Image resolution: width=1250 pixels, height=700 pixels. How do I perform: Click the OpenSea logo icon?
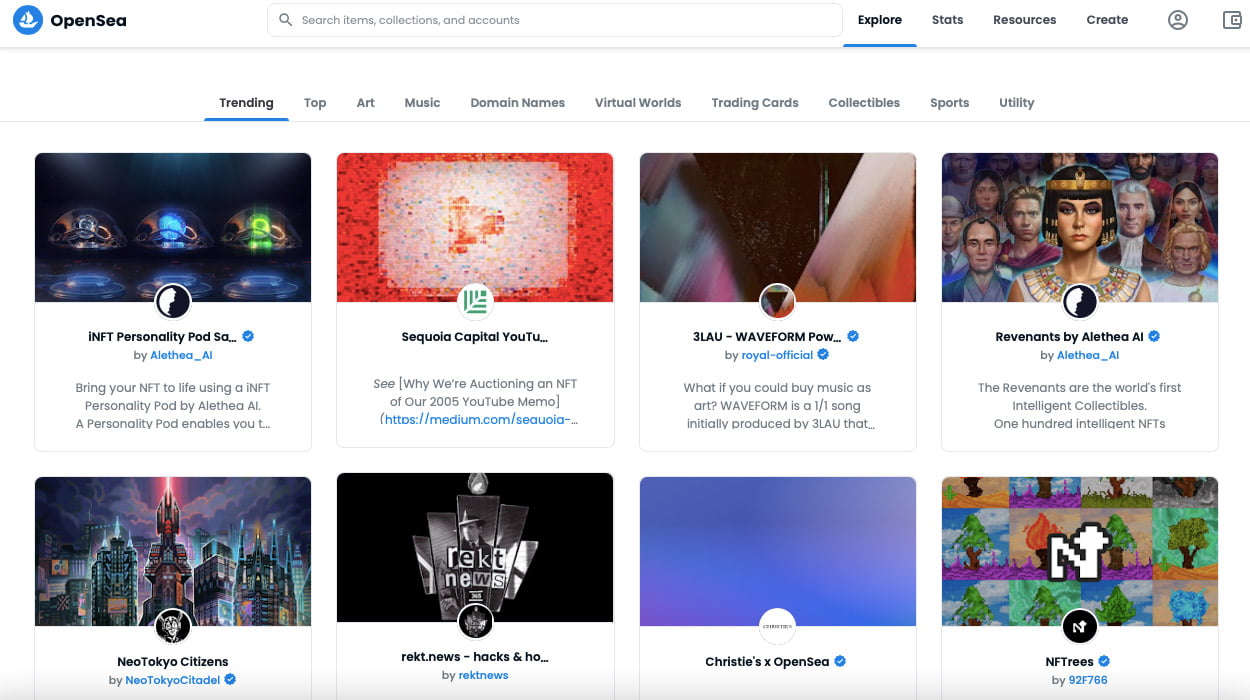tap(28, 20)
